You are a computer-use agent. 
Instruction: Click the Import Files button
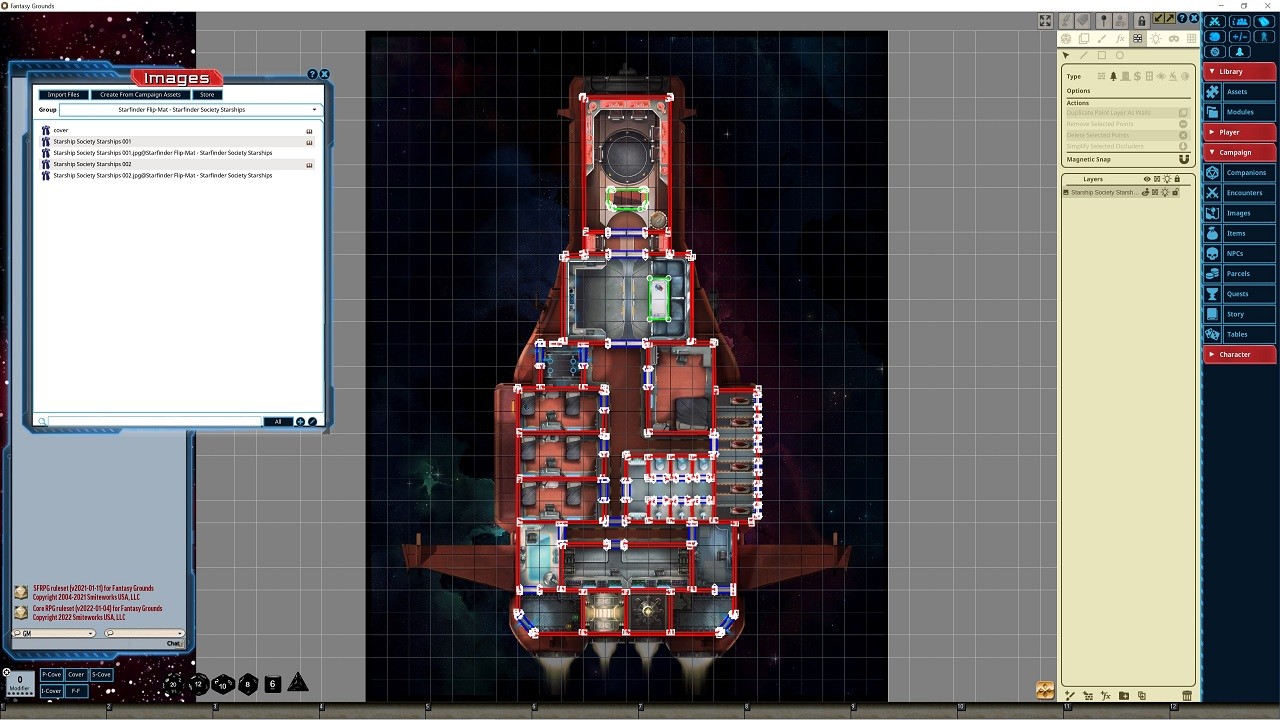[x=62, y=94]
